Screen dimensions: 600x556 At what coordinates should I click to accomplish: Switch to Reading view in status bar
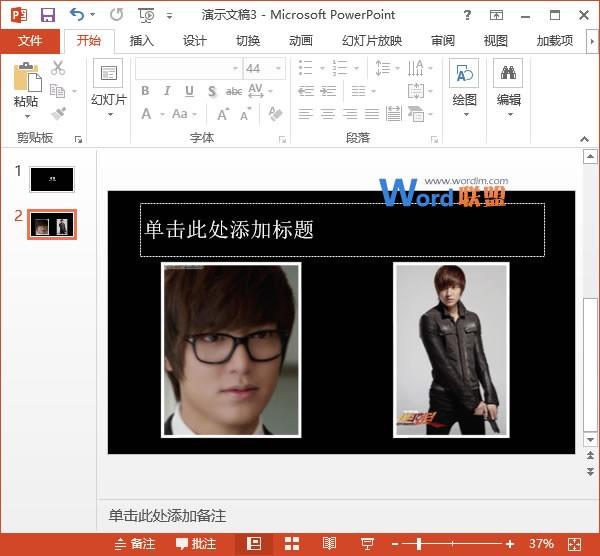[329, 544]
